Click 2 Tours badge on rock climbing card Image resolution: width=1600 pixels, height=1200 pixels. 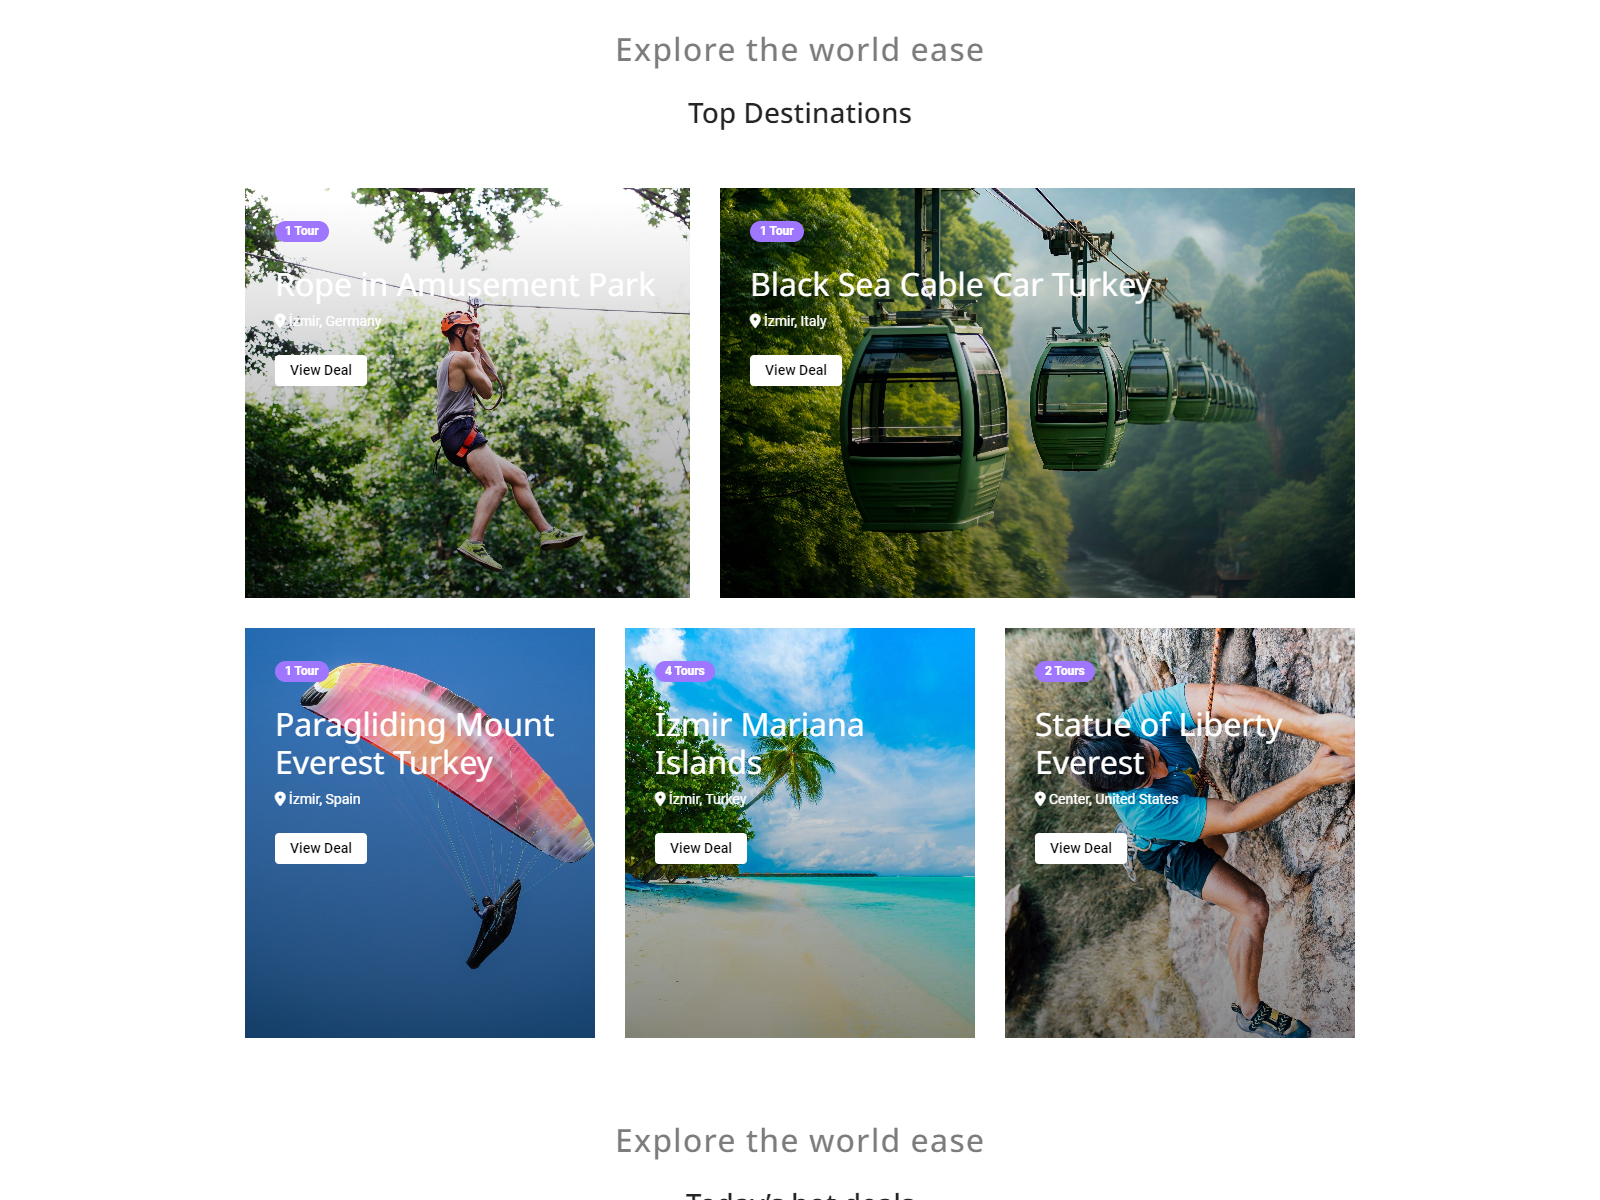[1065, 671]
